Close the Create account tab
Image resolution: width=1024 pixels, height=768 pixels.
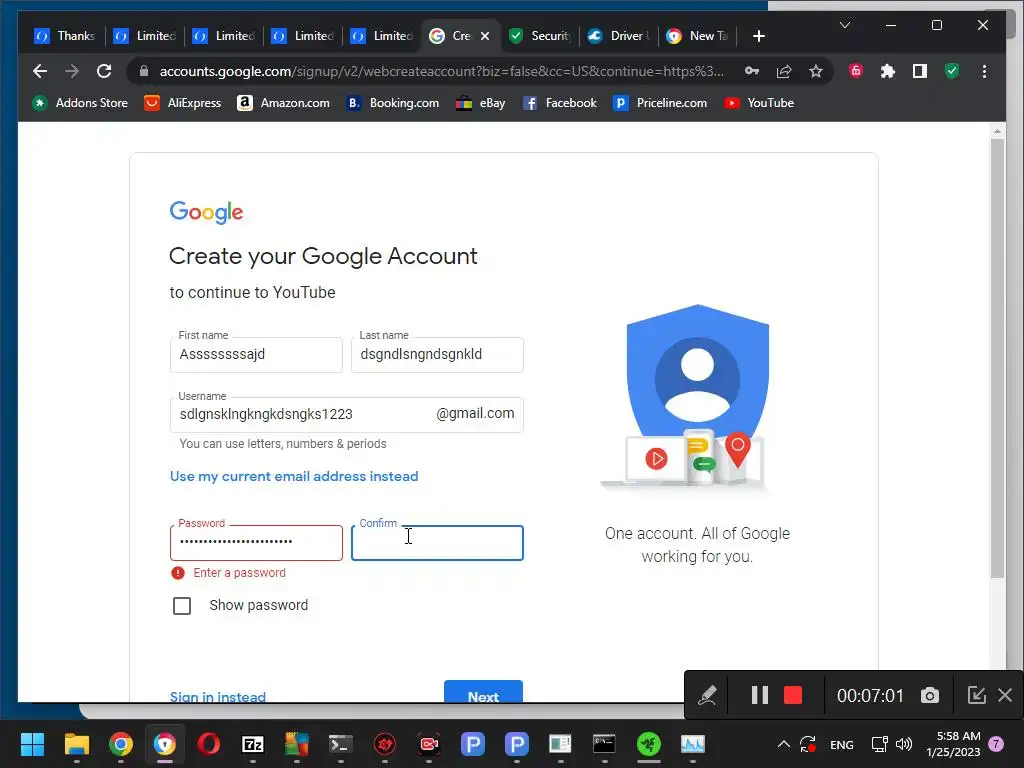485,36
